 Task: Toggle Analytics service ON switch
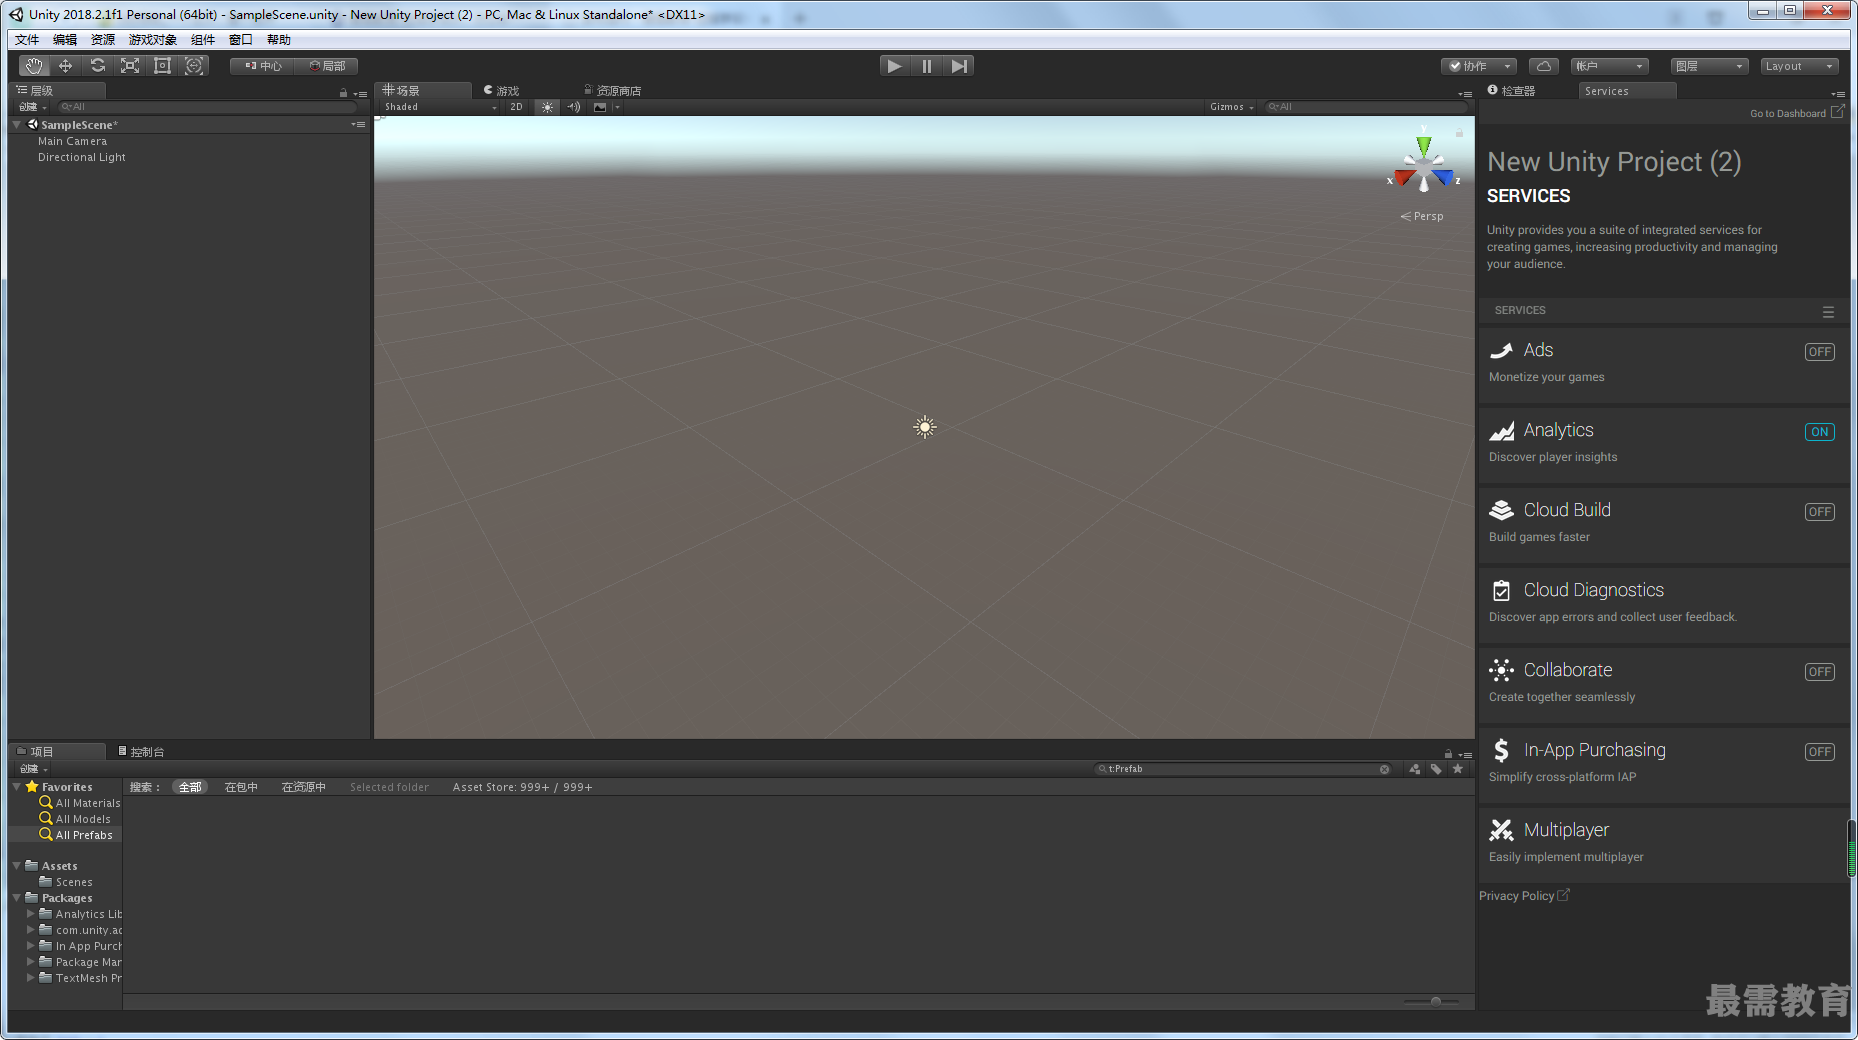1819,432
